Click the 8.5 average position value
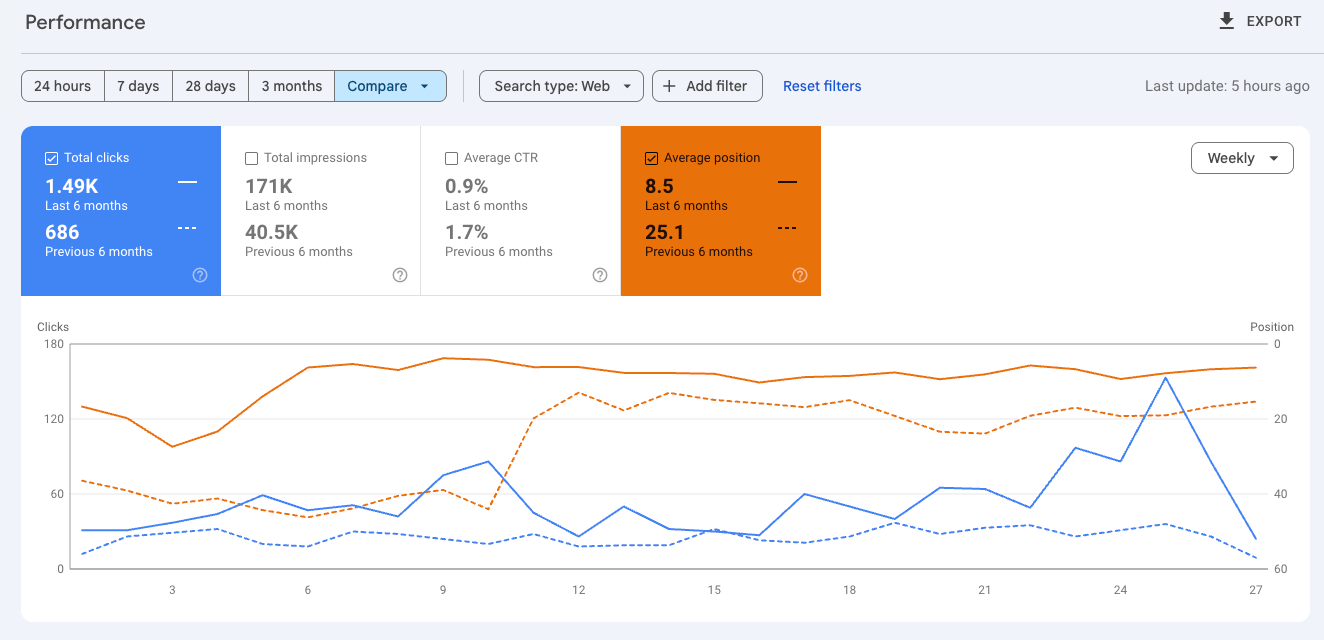1324x640 pixels. [x=659, y=186]
